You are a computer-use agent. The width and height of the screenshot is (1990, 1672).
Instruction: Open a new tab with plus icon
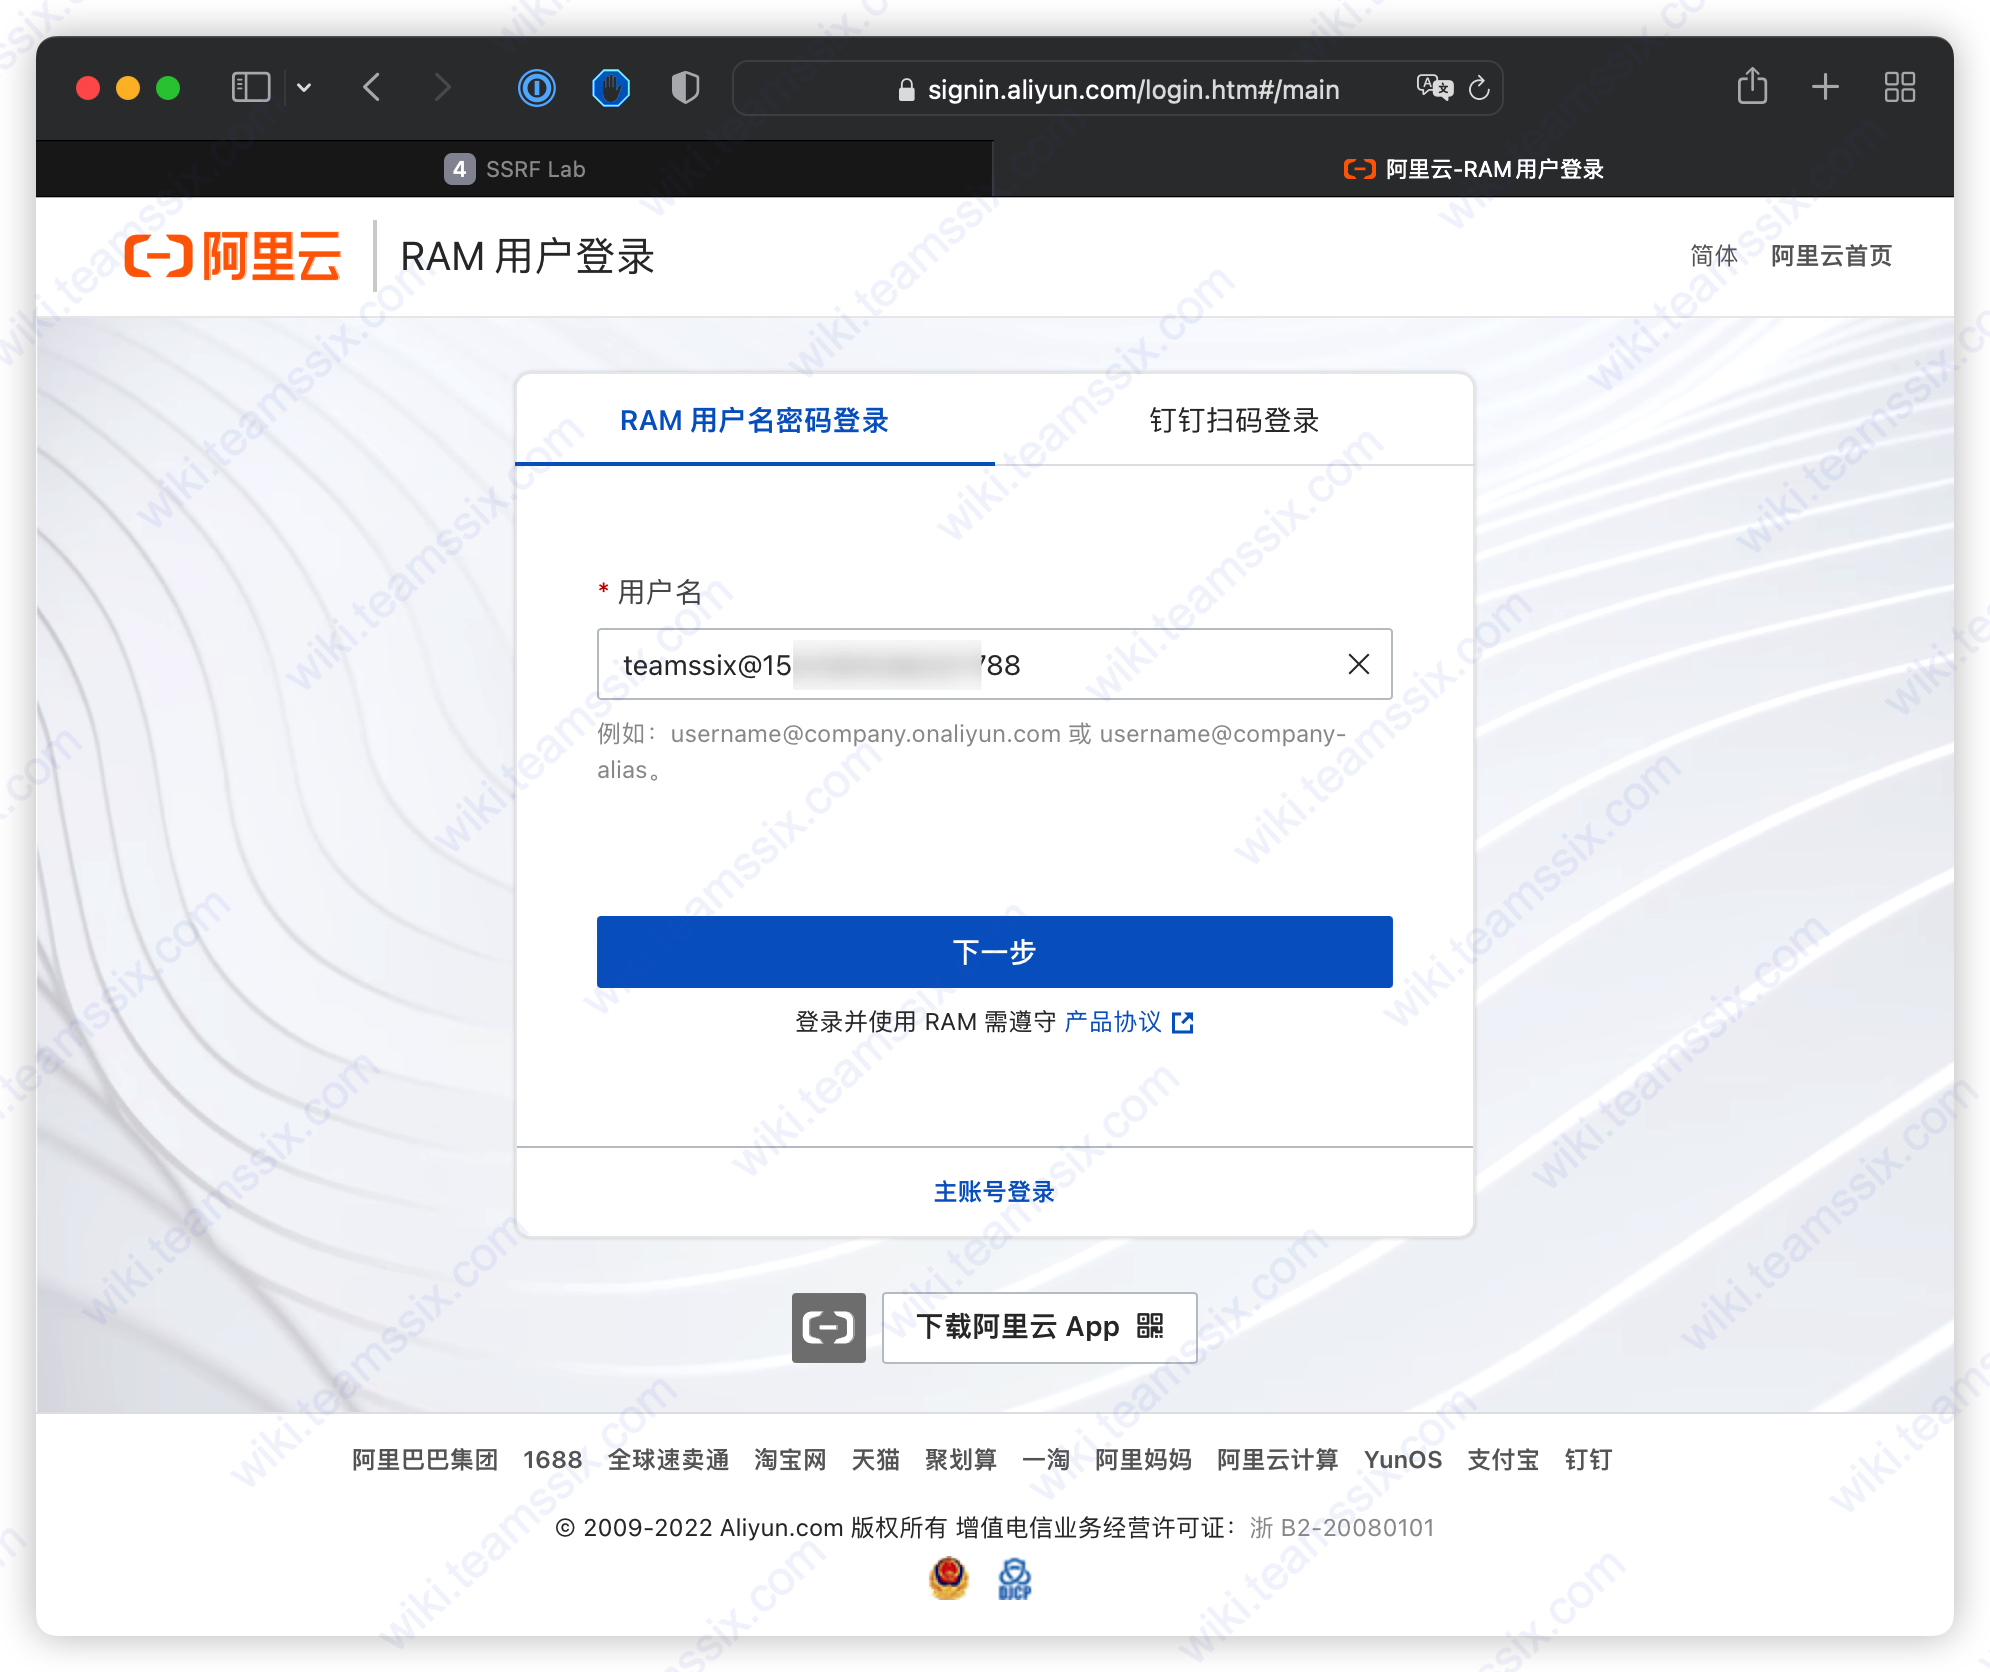[x=1825, y=87]
